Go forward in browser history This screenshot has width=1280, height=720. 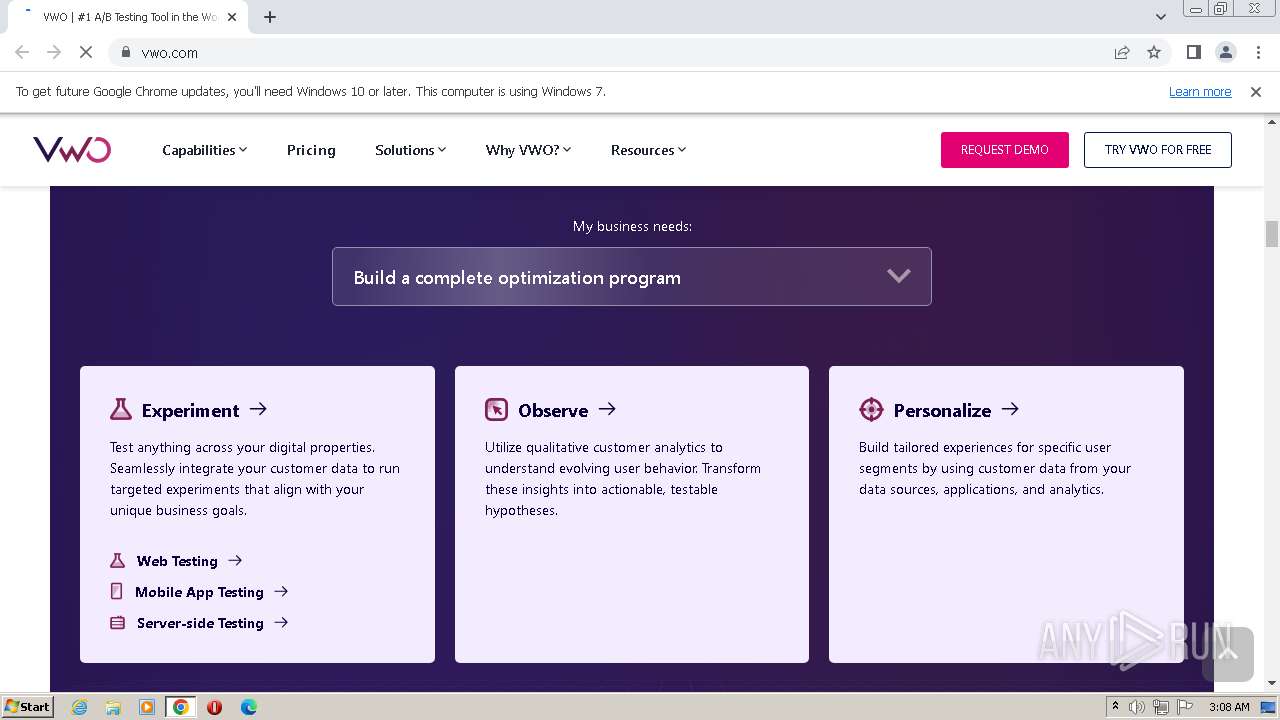(x=54, y=52)
